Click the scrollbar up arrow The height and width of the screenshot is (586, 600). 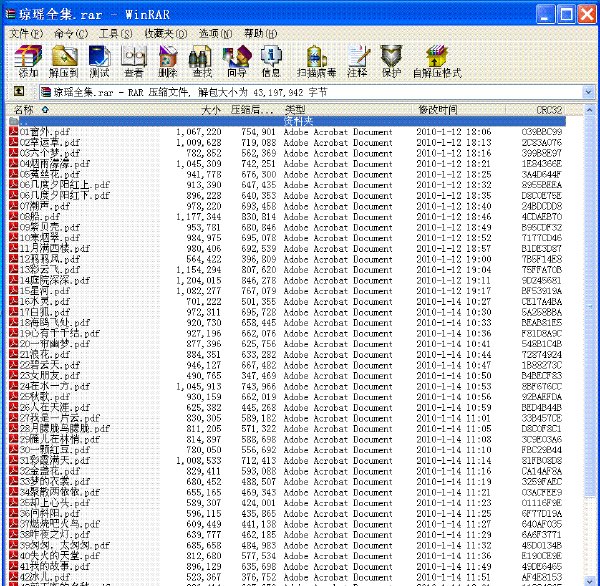click(x=589, y=110)
